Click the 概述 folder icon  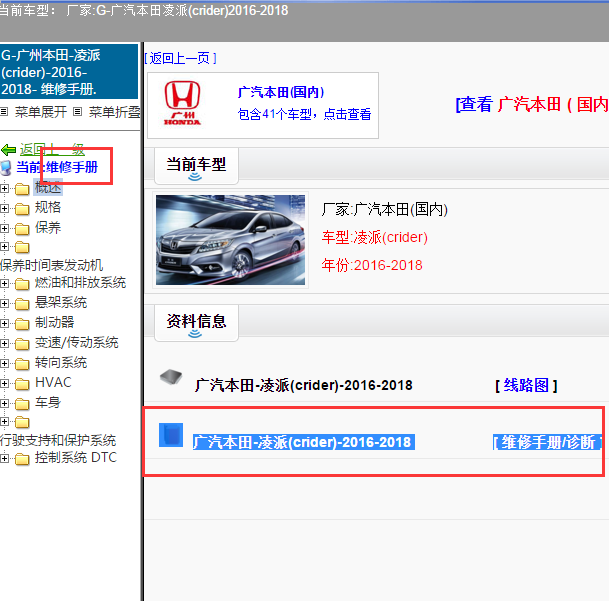[22, 189]
